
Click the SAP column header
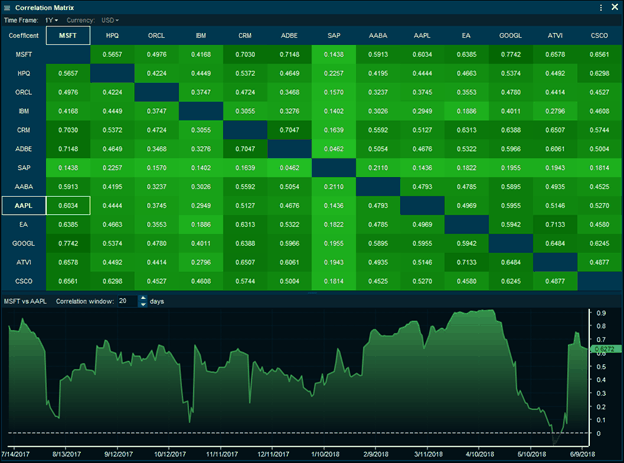pos(334,35)
